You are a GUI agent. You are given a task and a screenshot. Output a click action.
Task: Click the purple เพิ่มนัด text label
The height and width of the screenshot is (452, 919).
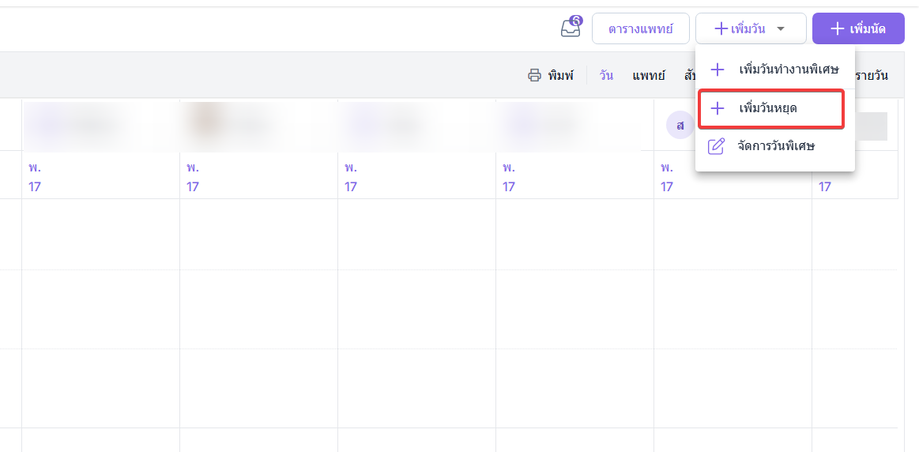pos(867,29)
